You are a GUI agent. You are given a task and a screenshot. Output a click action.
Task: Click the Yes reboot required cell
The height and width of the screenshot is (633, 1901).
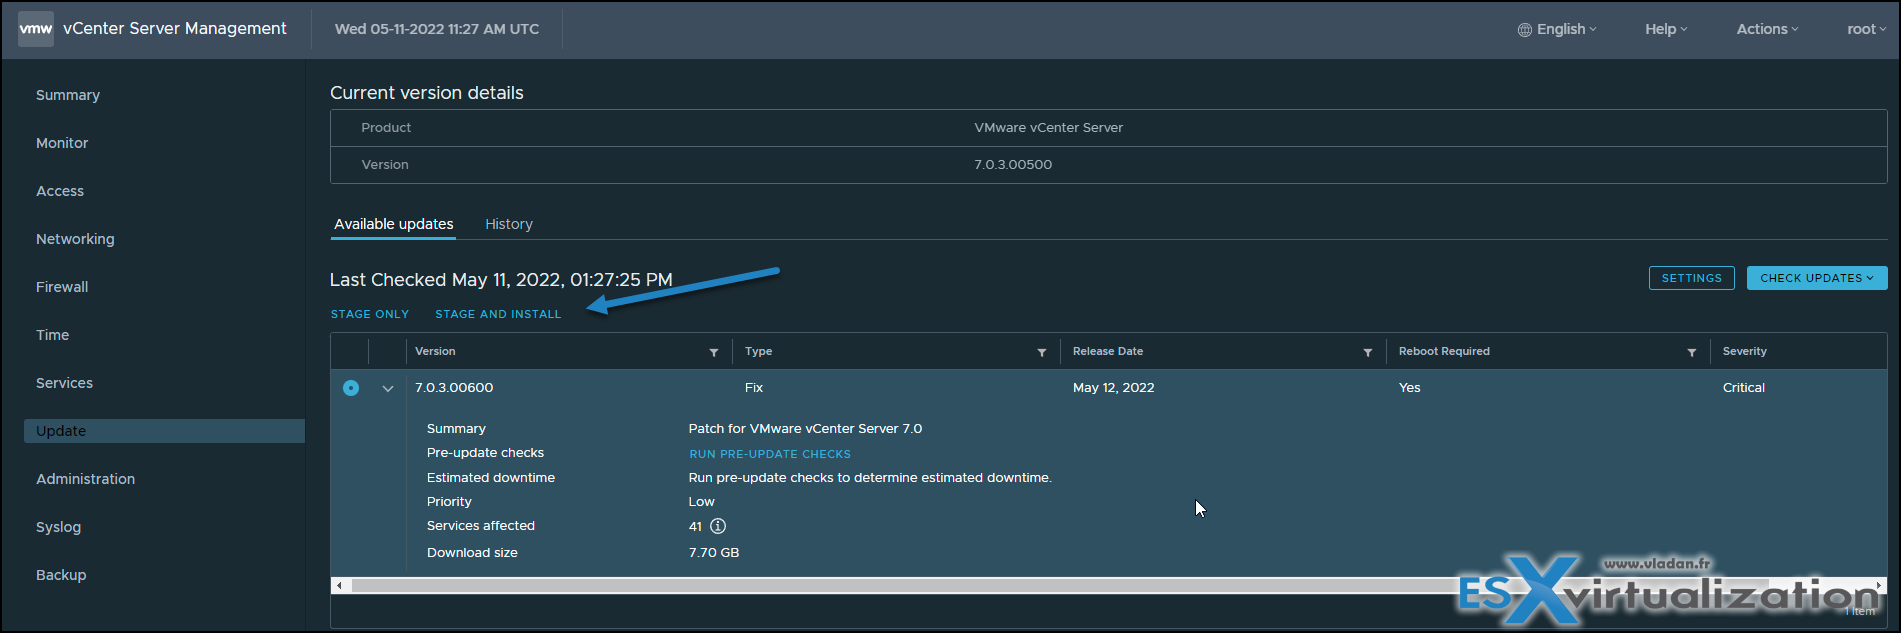[1410, 388]
